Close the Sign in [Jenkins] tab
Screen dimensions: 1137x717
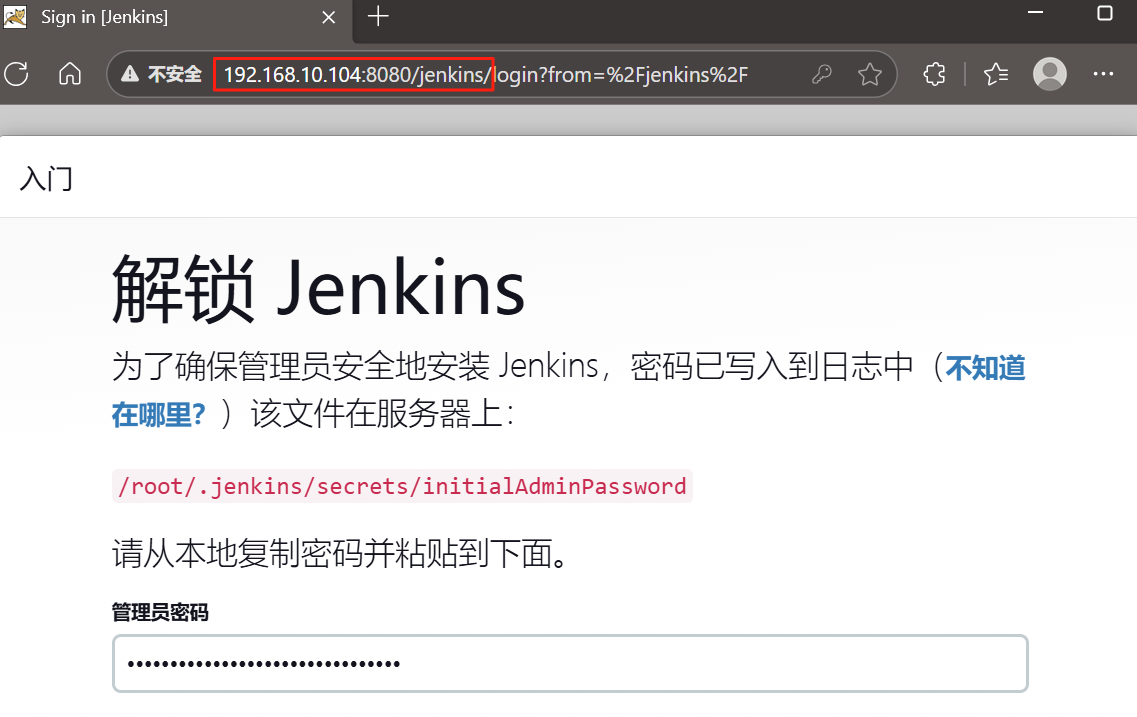click(328, 17)
